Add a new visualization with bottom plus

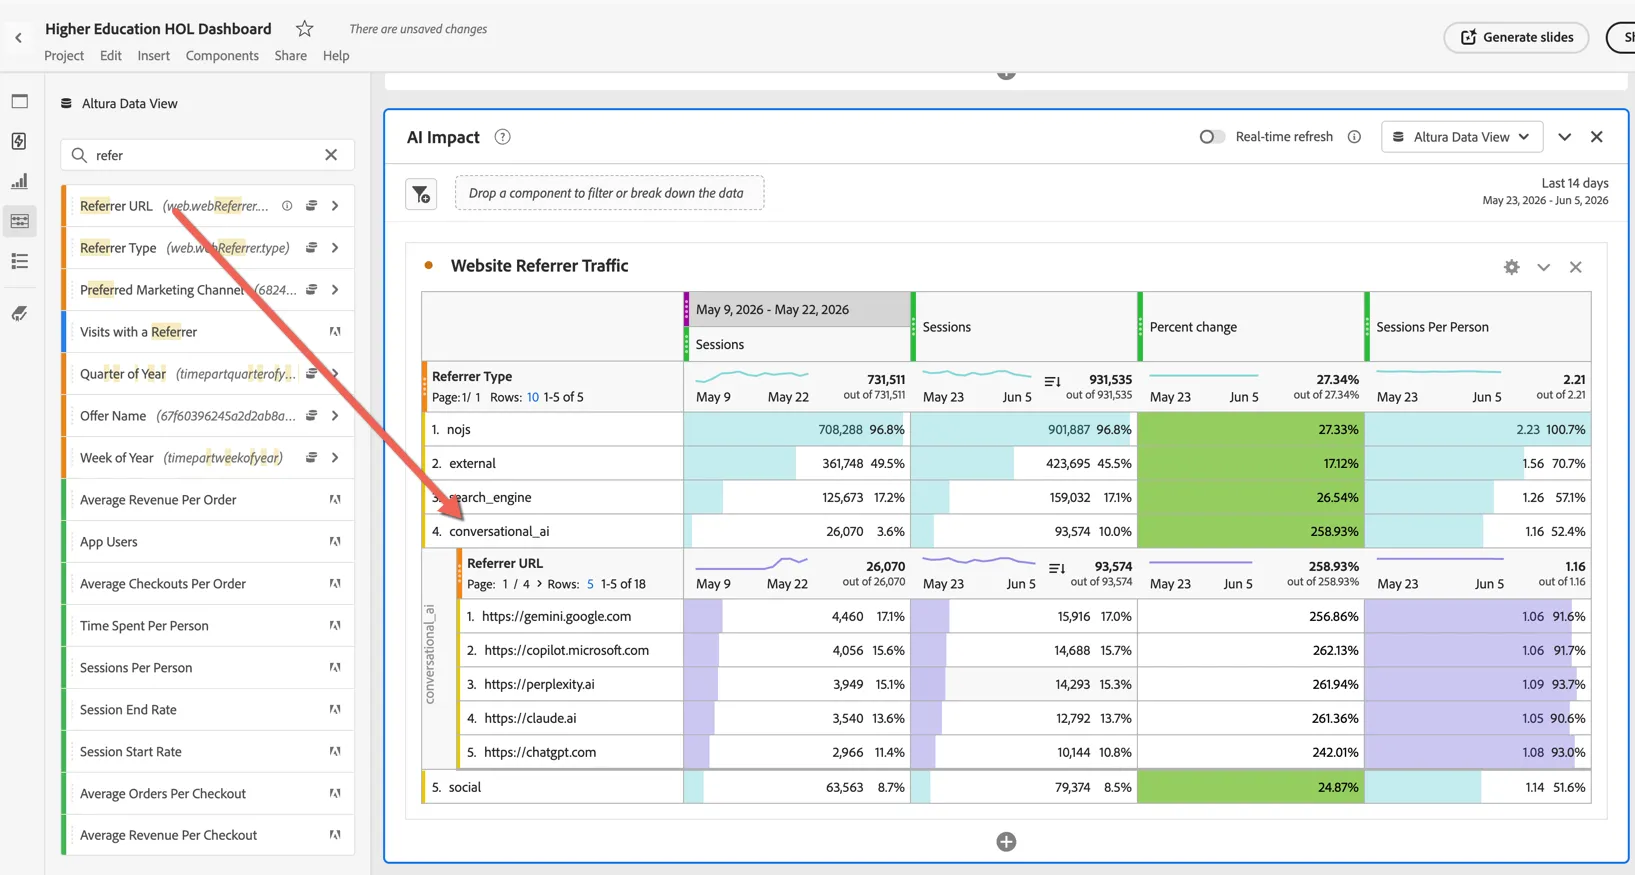point(1006,842)
